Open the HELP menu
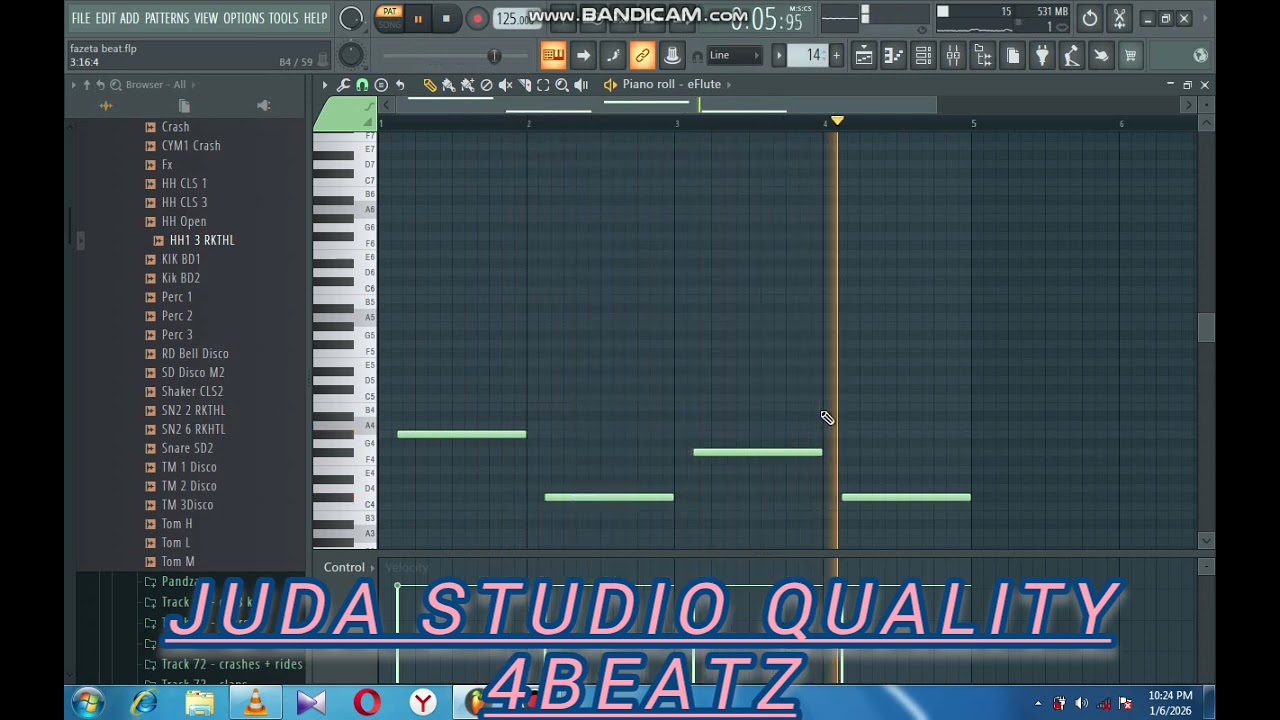The image size is (1280, 720). (315, 18)
